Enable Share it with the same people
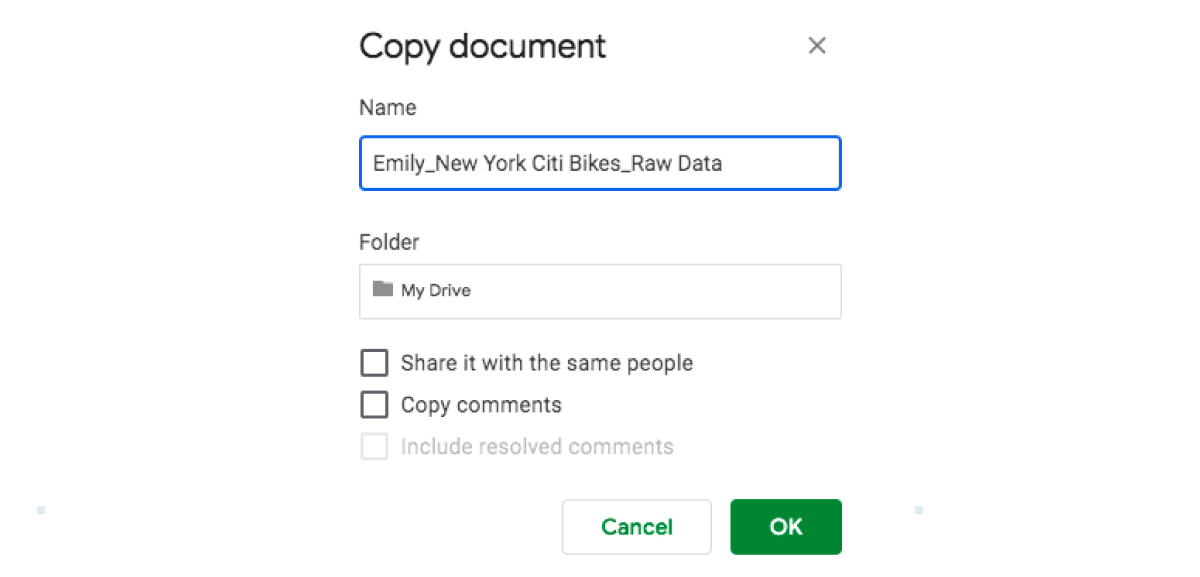 point(374,363)
